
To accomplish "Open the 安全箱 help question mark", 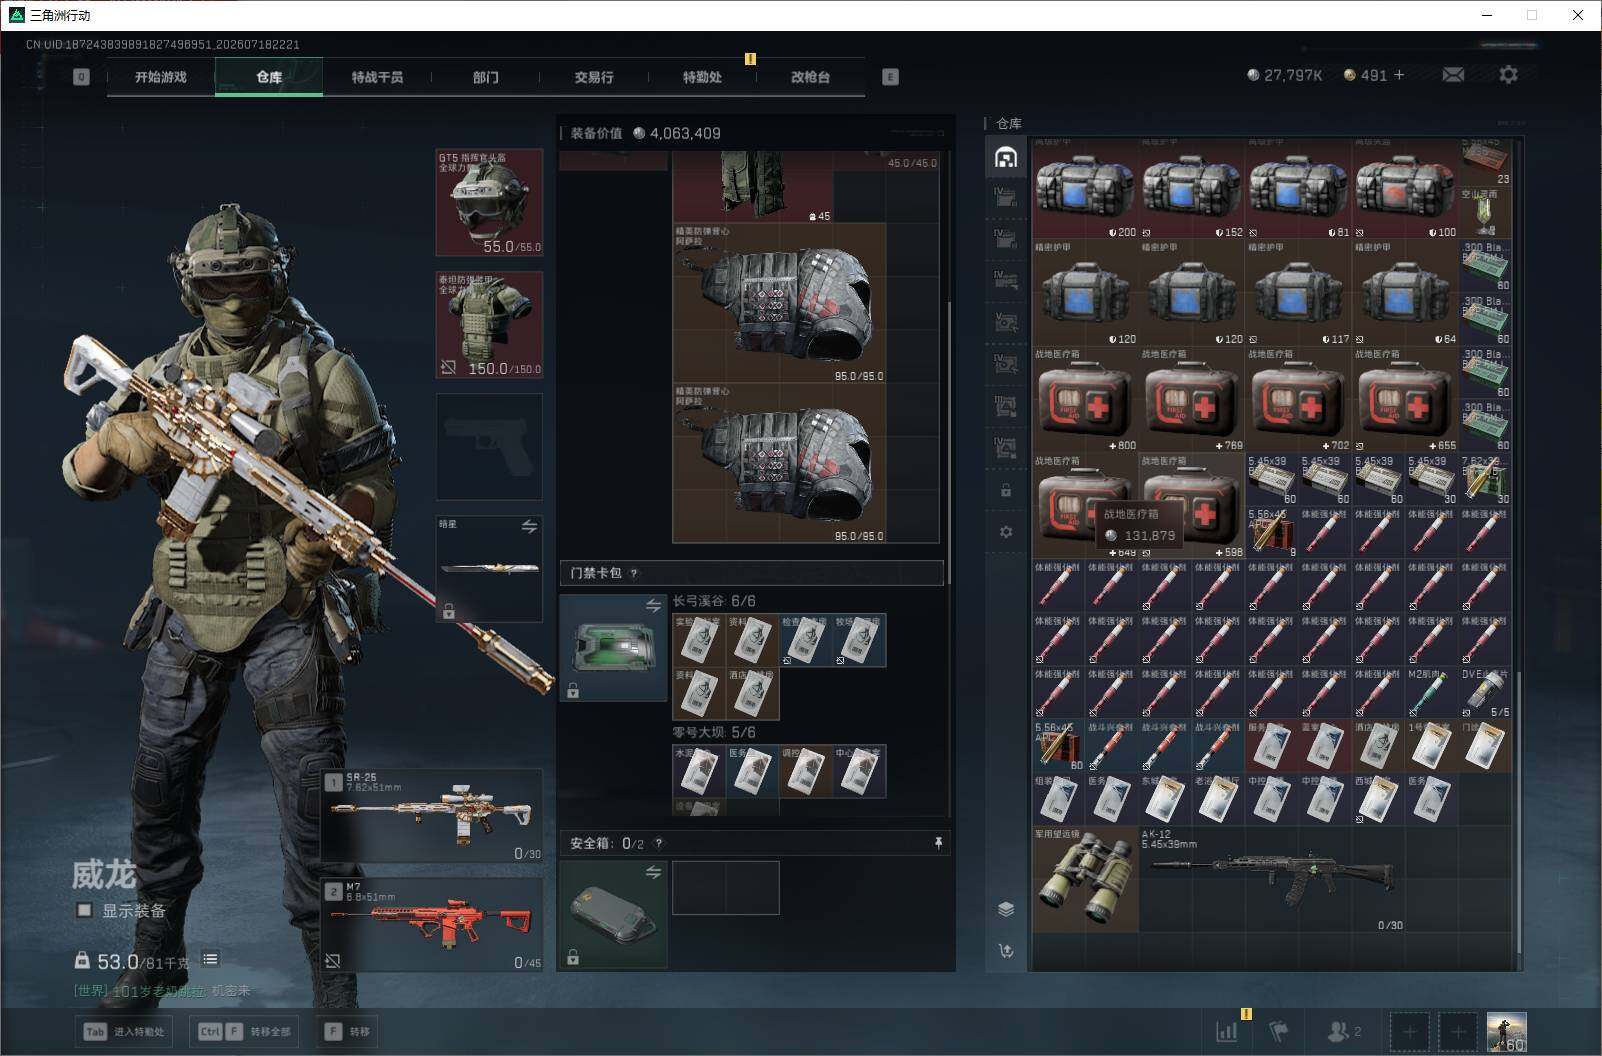I will coord(658,844).
